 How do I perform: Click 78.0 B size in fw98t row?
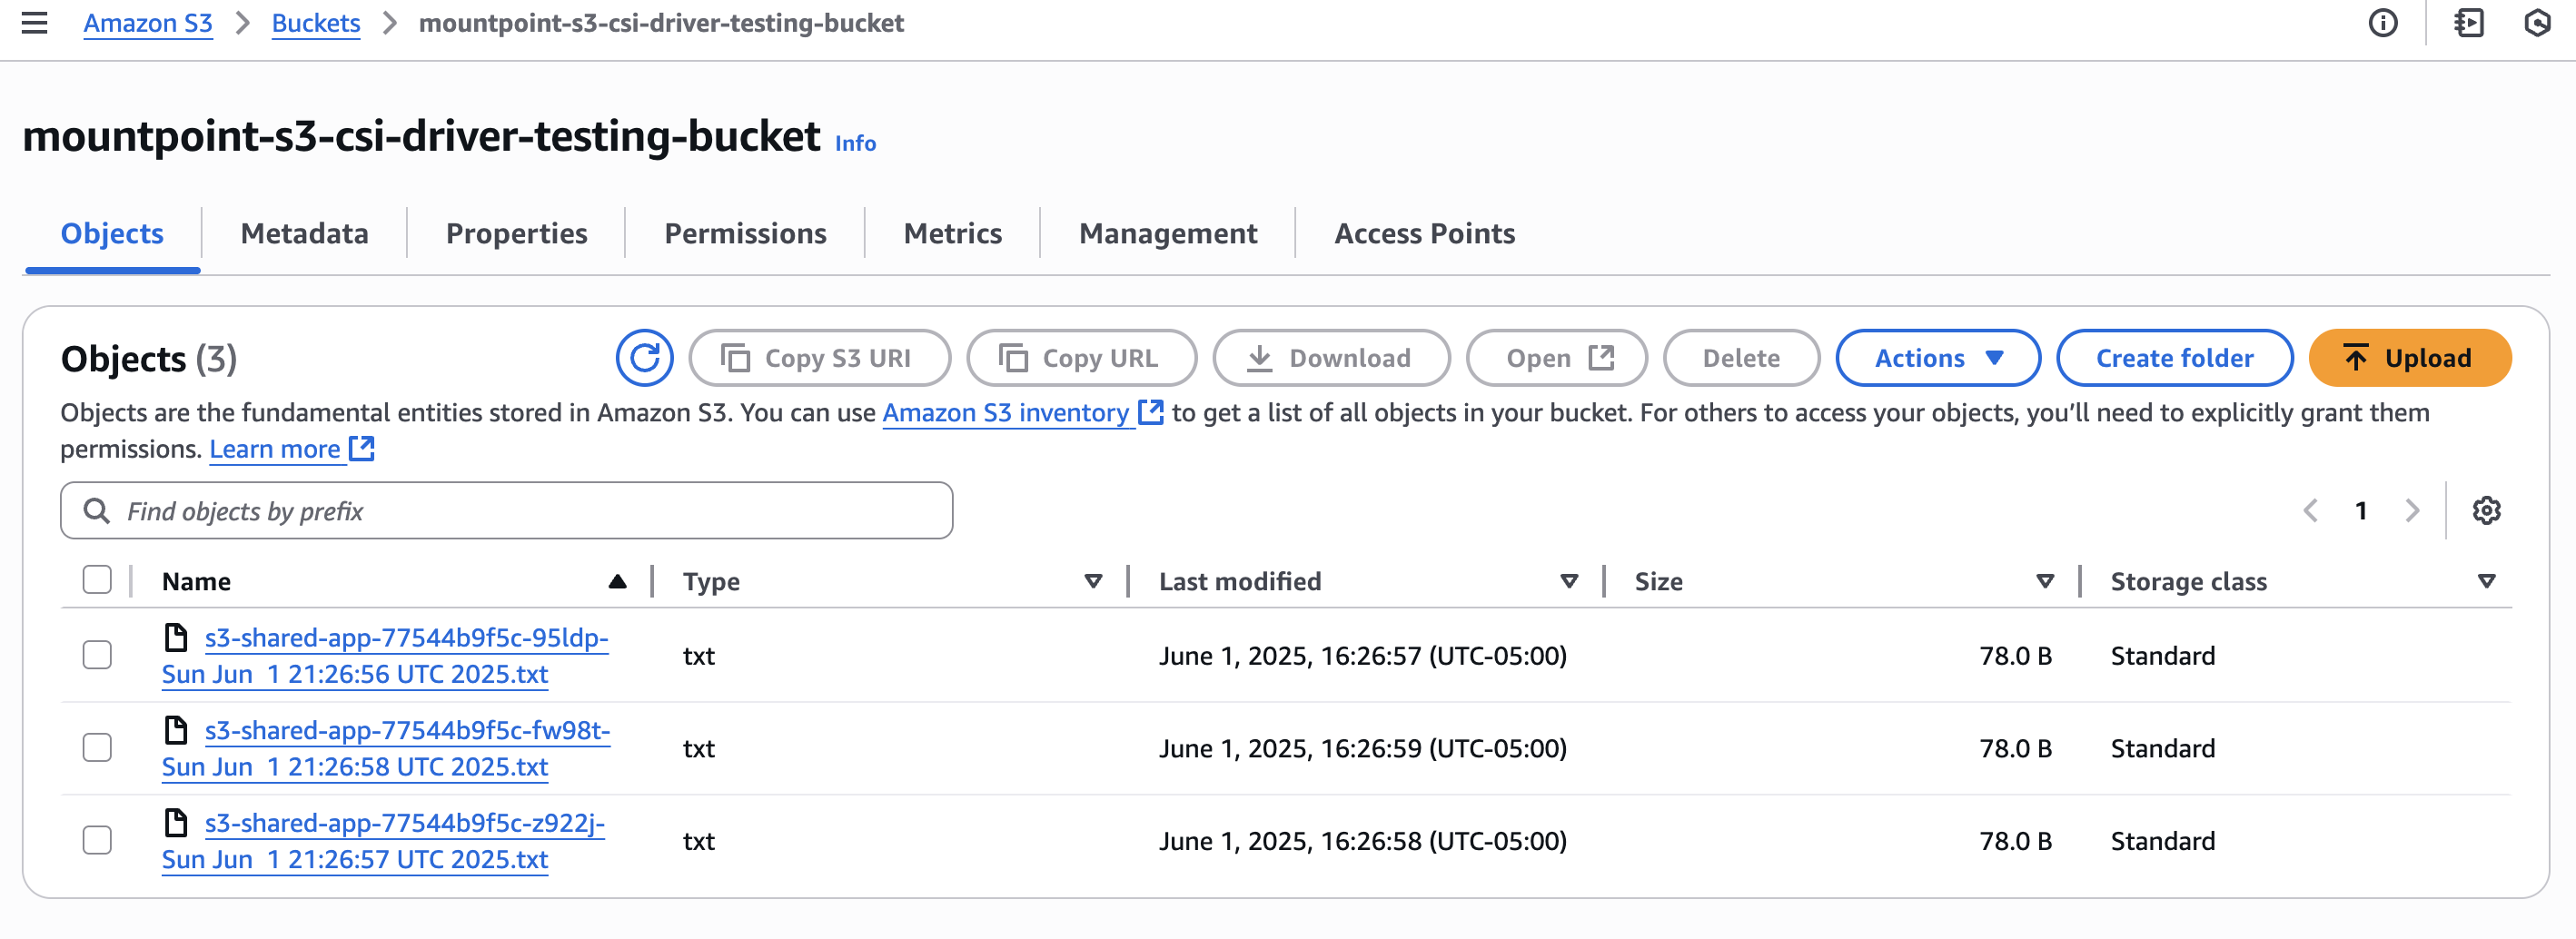(2015, 748)
